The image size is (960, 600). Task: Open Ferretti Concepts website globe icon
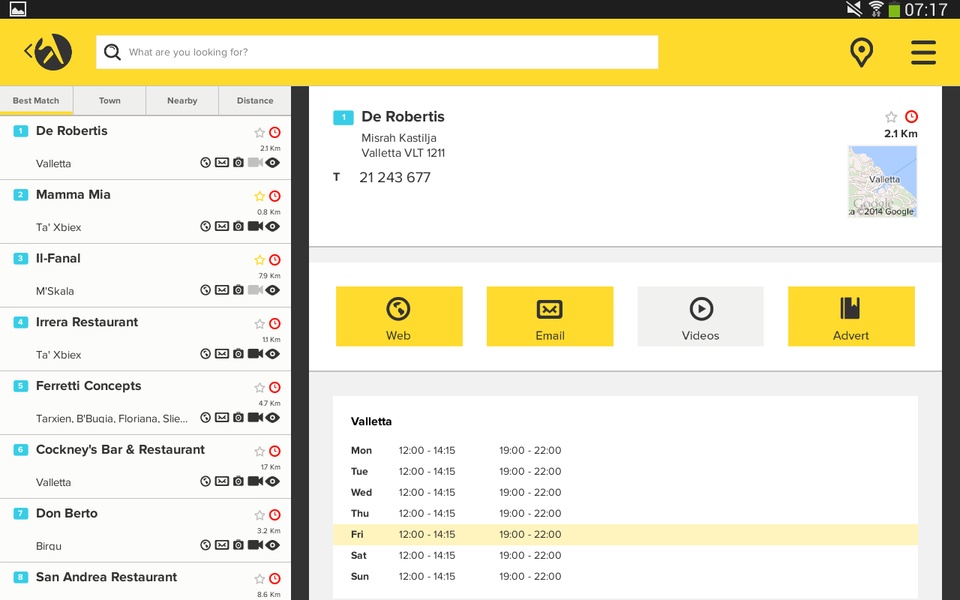pyautogui.click(x=206, y=417)
